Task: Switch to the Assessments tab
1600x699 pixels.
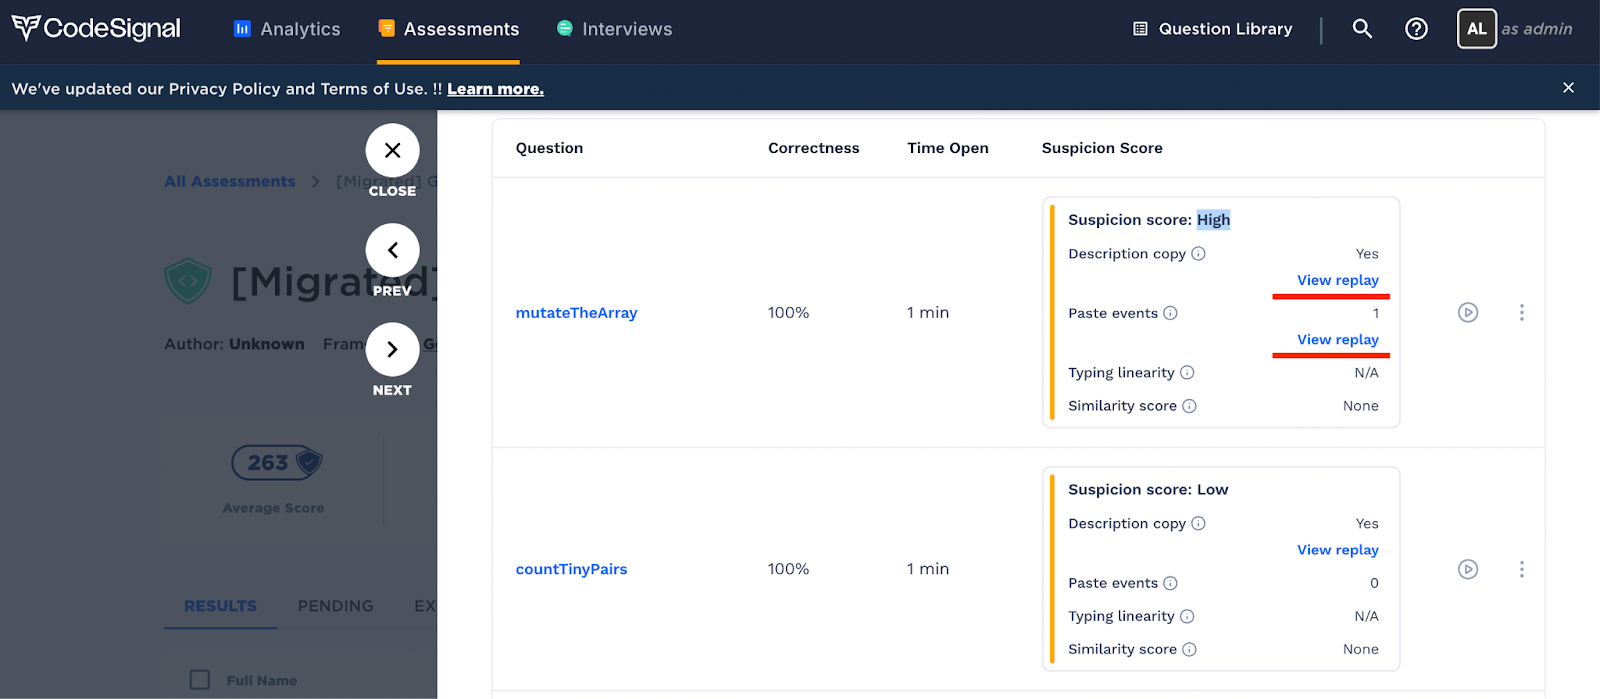Action: 448,29
